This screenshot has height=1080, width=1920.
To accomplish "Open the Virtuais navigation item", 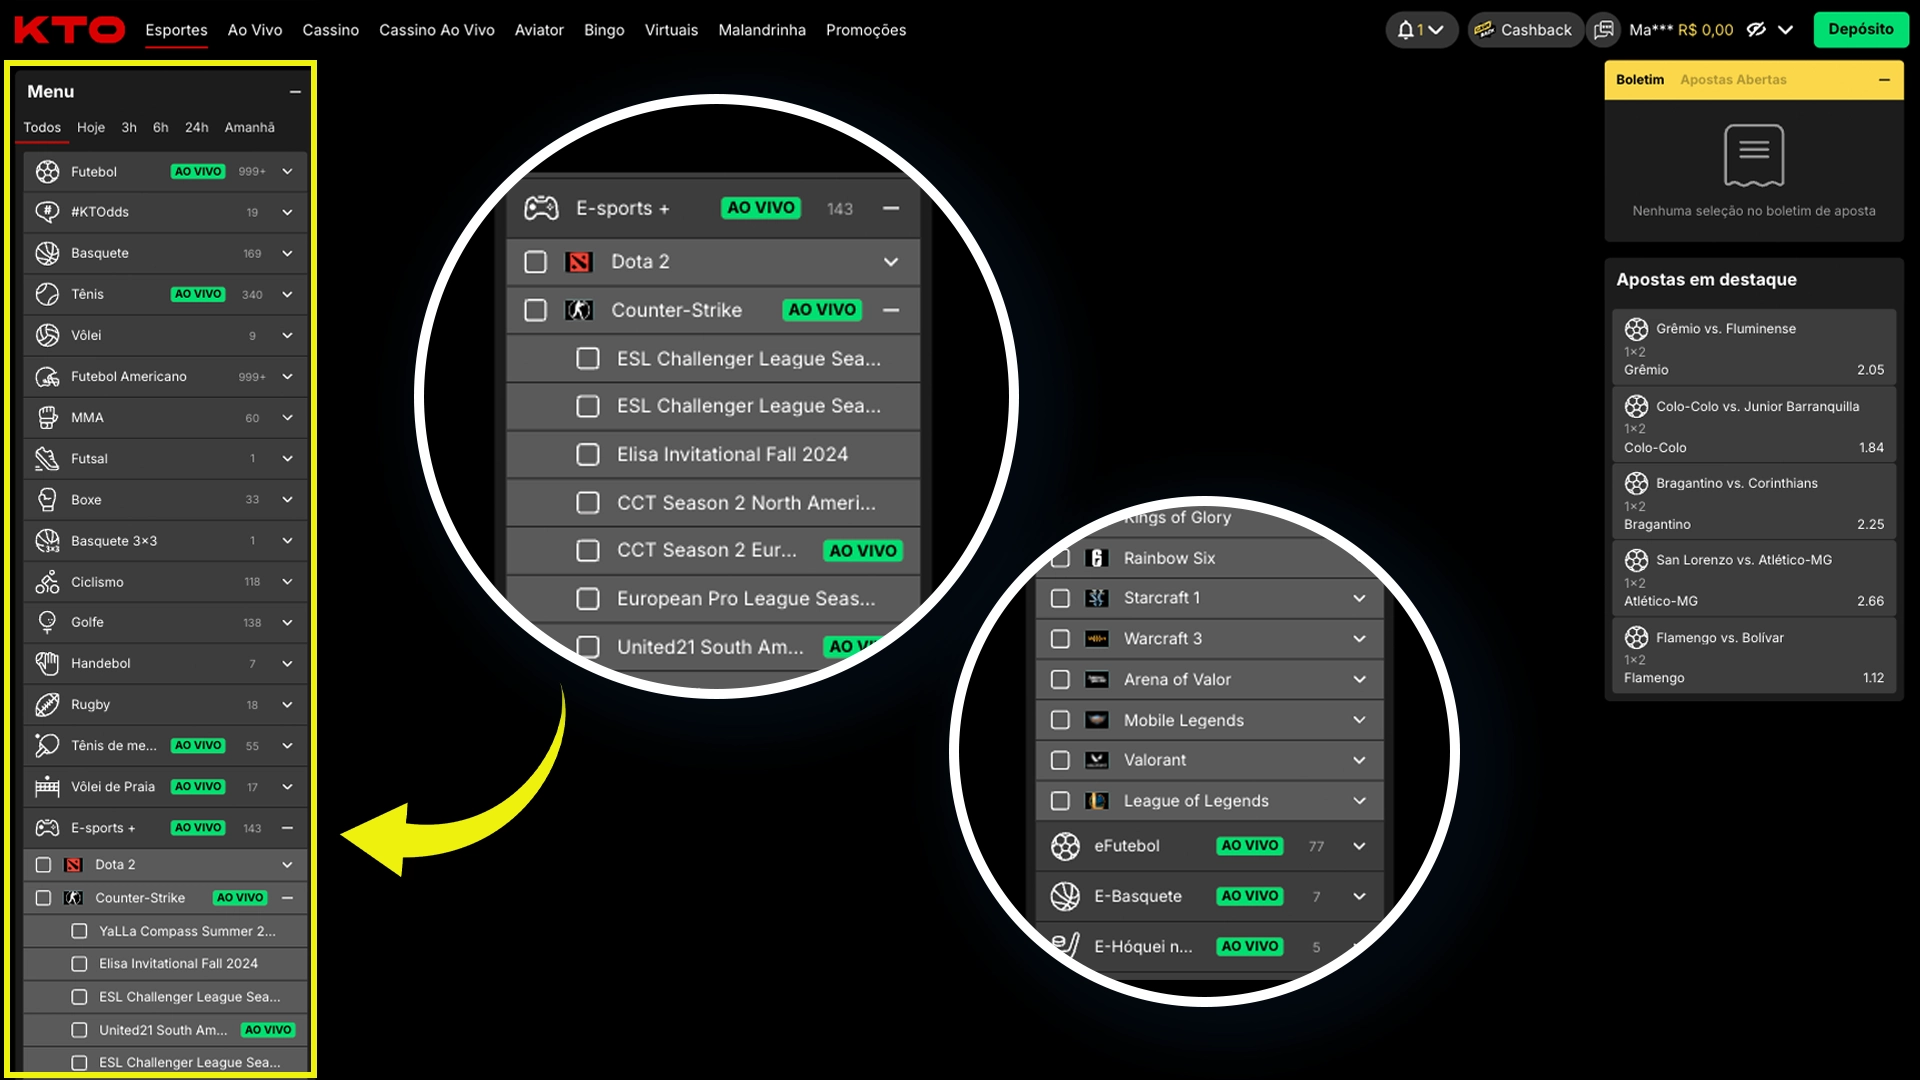I will (x=671, y=30).
